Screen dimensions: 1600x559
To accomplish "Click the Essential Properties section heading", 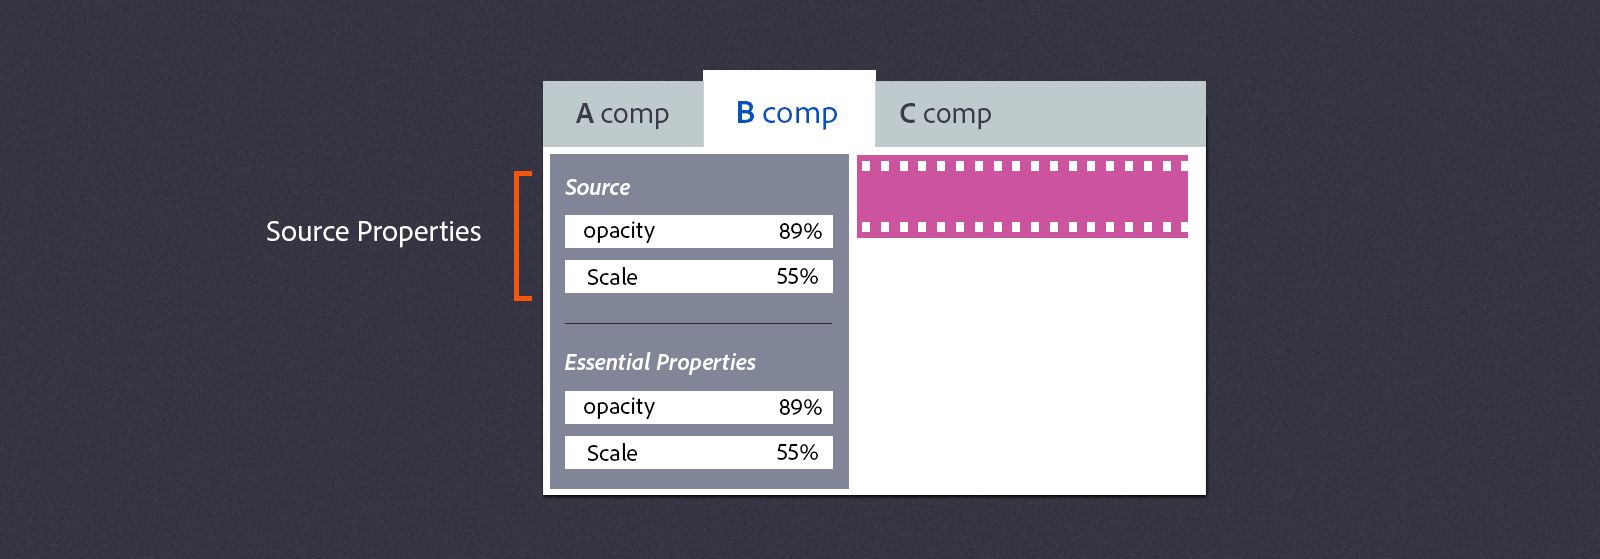I will (x=660, y=362).
